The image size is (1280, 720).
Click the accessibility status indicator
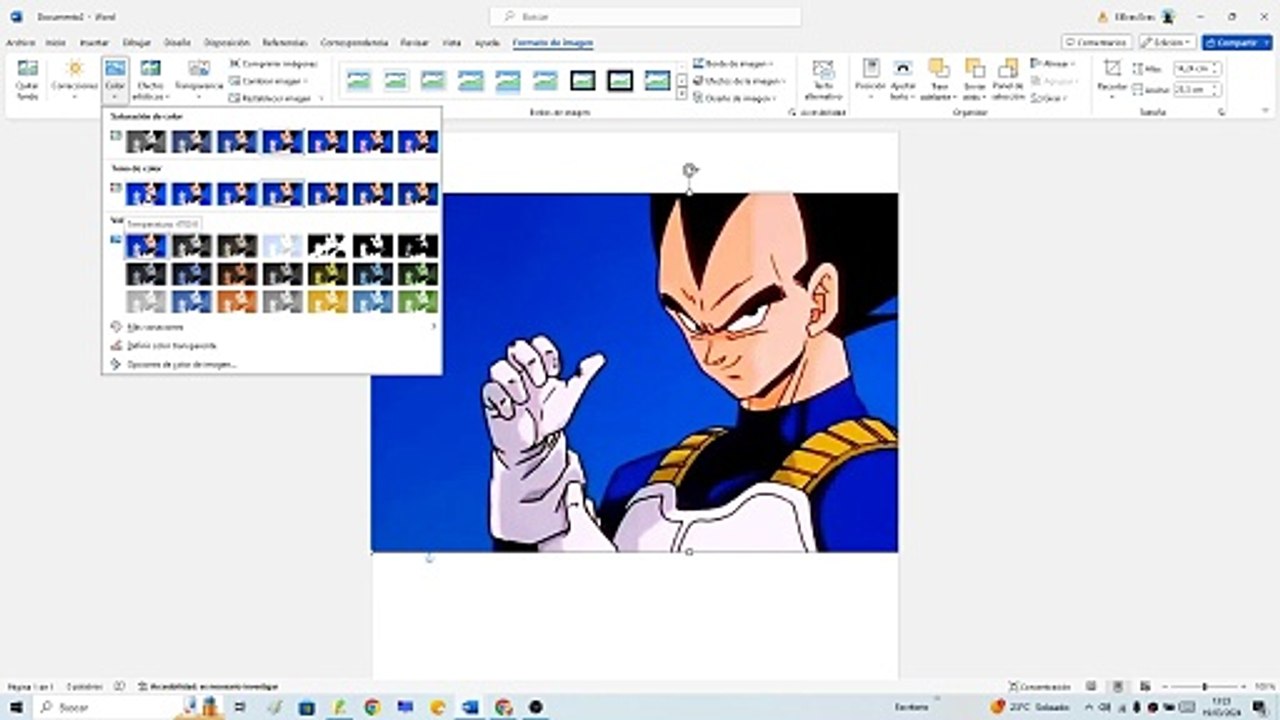coord(208,687)
